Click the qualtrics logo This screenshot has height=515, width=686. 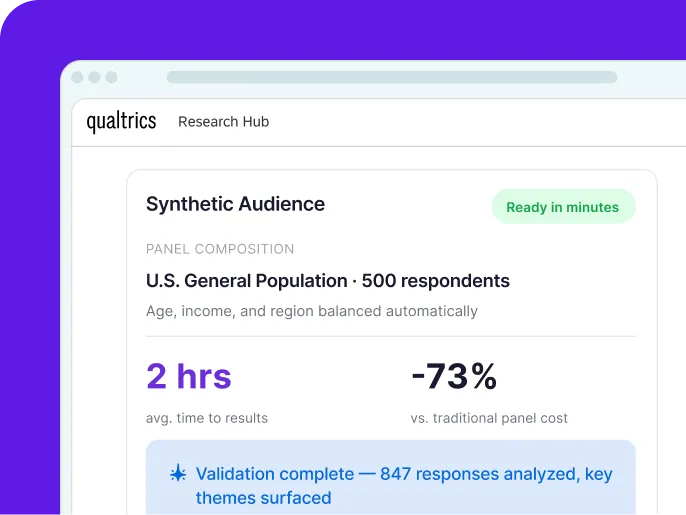(121, 122)
